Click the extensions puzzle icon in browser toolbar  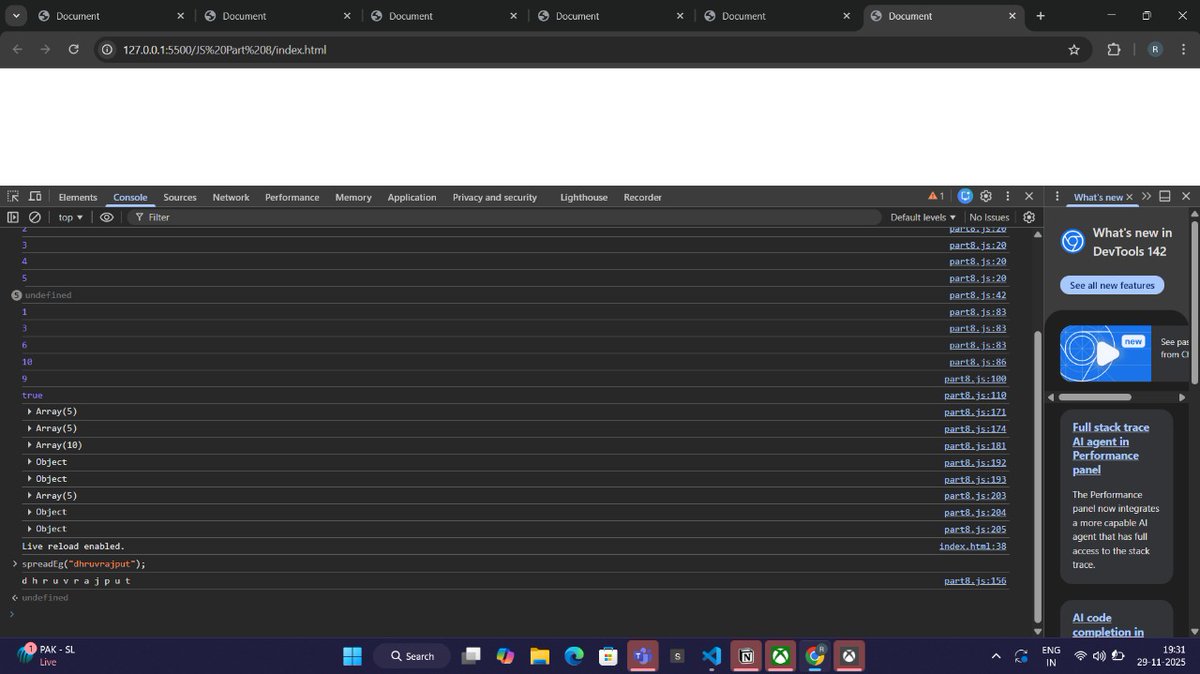[x=1113, y=48]
